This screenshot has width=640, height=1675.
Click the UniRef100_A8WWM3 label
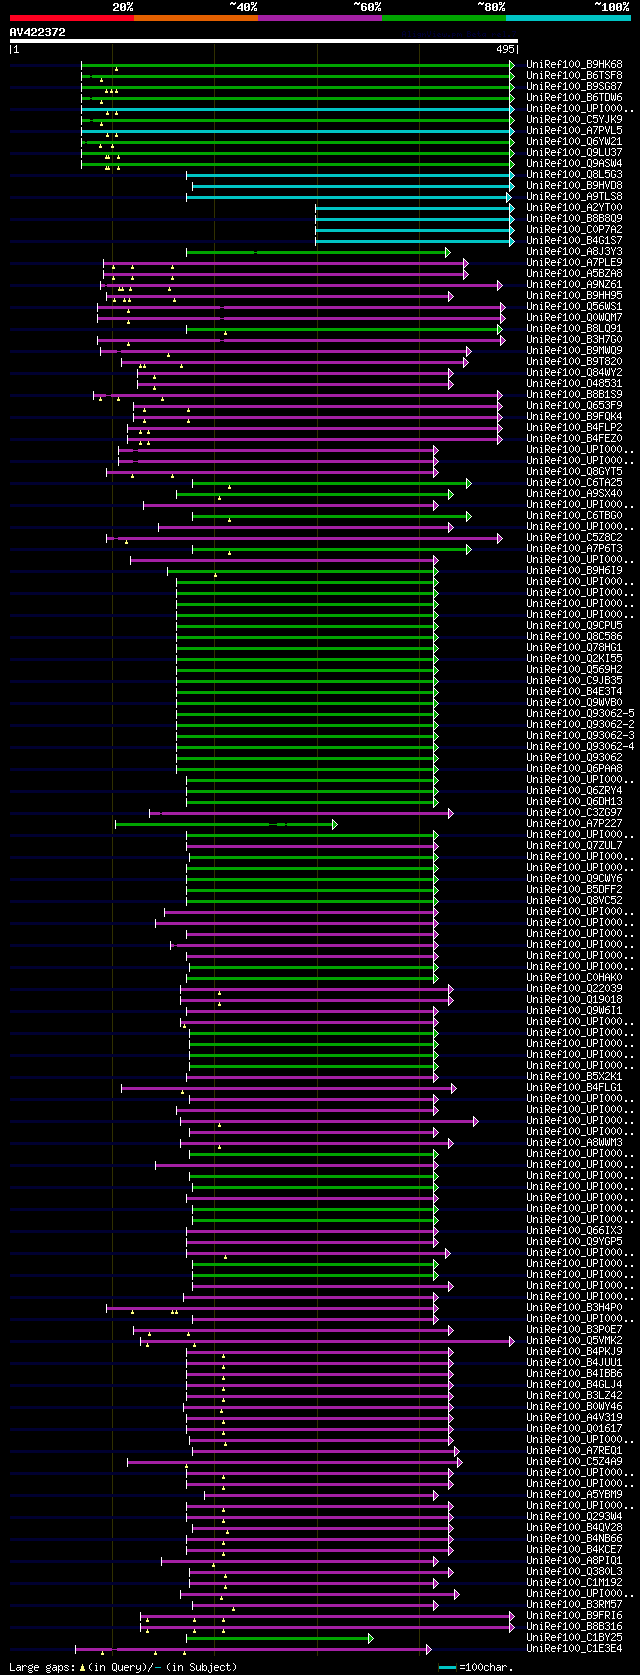click(574, 1143)
